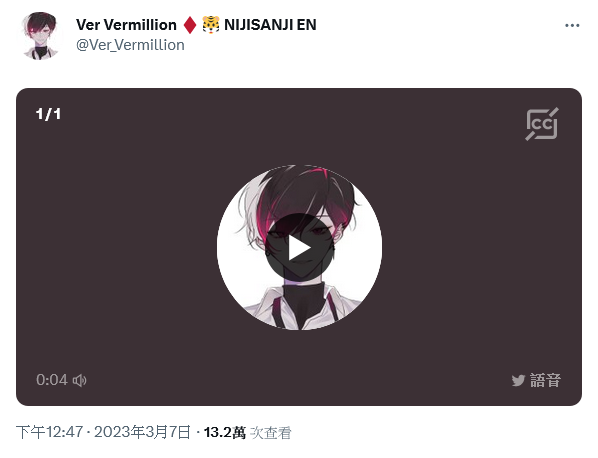The width and height of the screenshot is (598, 458).
Task: Click the 語音 voice label
Action: (545, 380)
